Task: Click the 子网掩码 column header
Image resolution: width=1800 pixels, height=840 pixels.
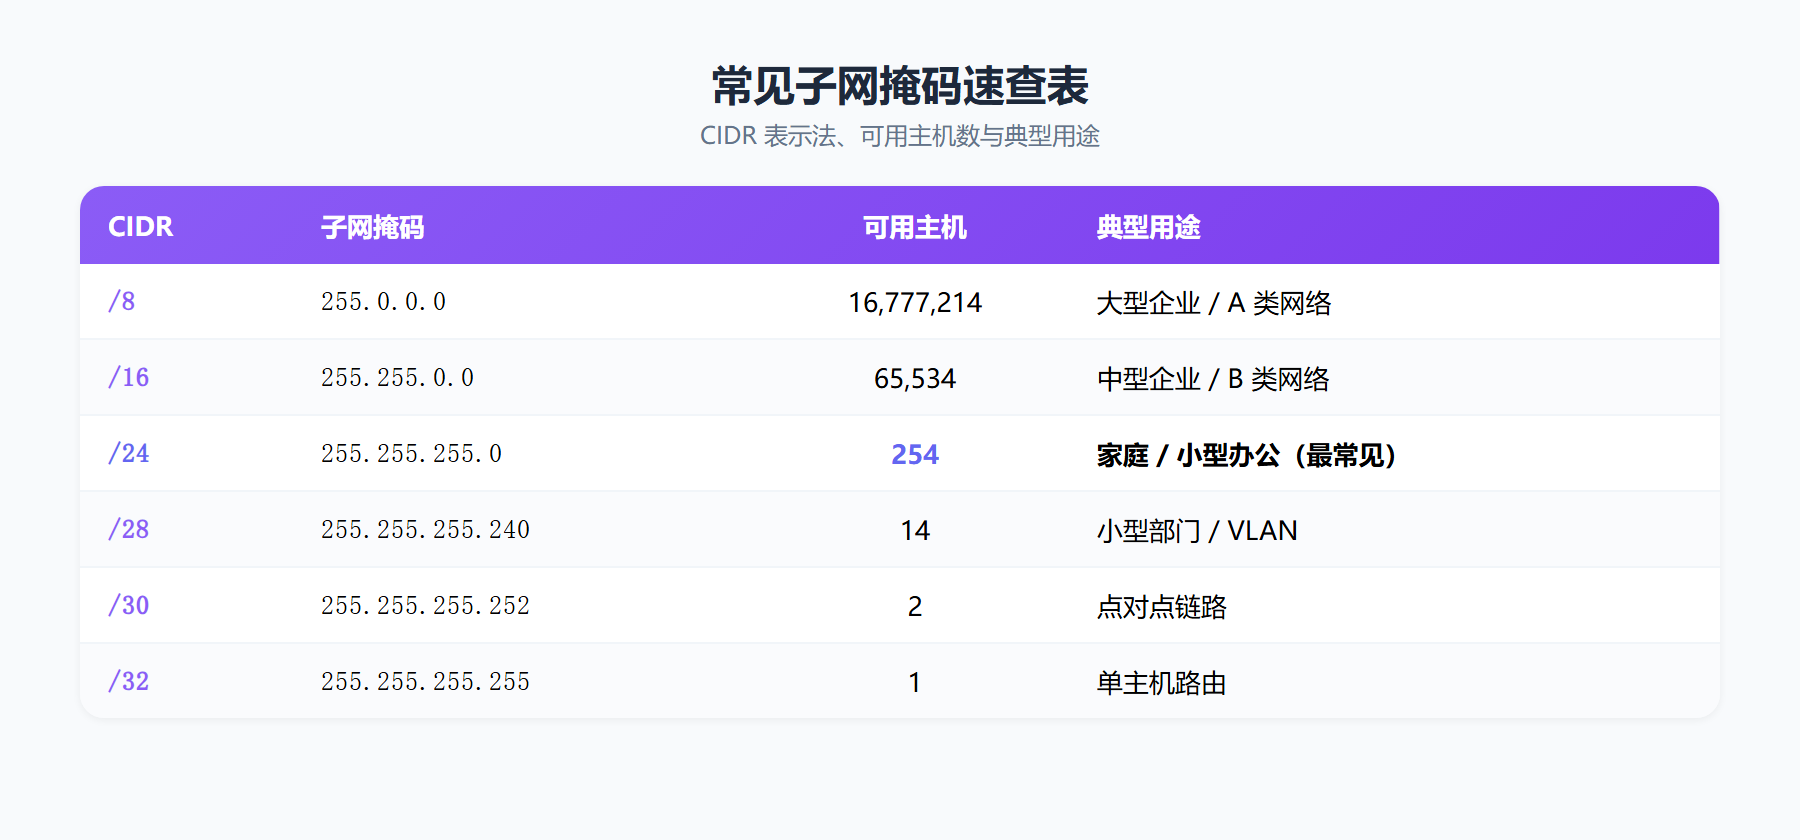Action: [x=373, y=227]
